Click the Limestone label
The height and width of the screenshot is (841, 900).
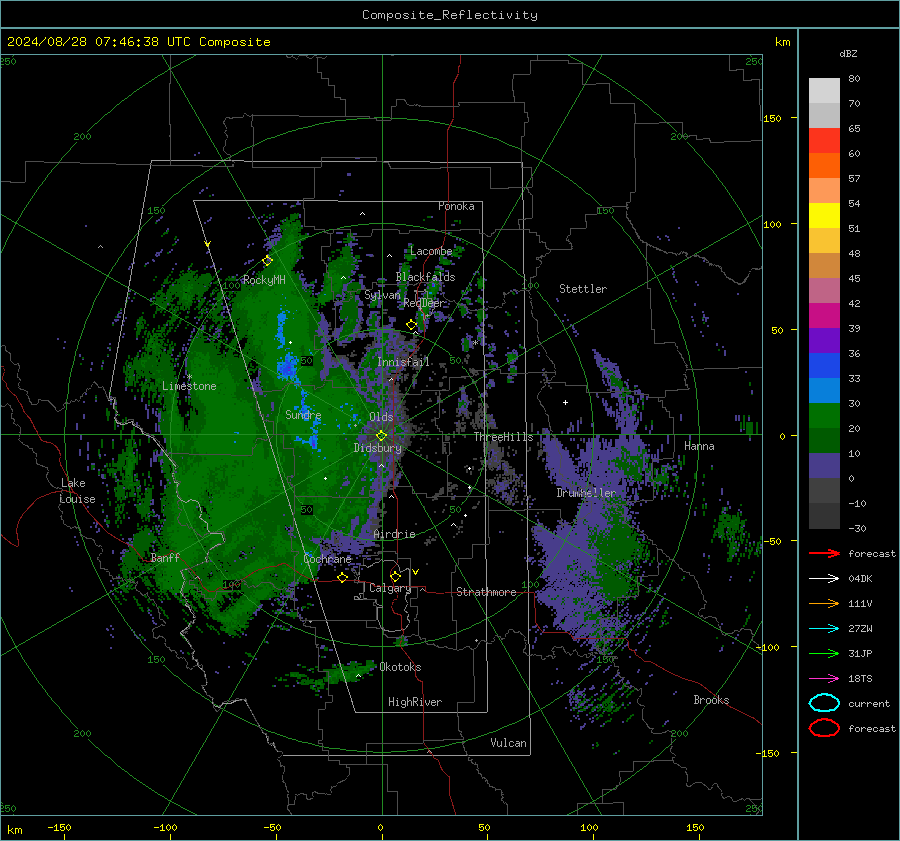tap(189, 386)
